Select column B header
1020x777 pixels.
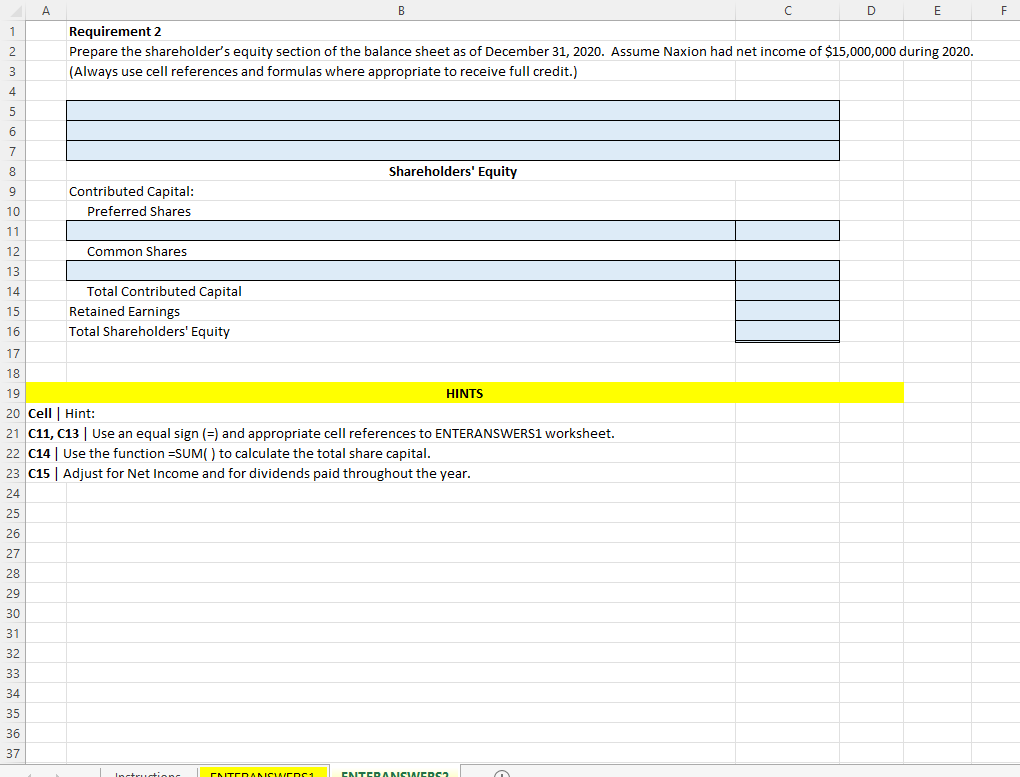[401, 10]
